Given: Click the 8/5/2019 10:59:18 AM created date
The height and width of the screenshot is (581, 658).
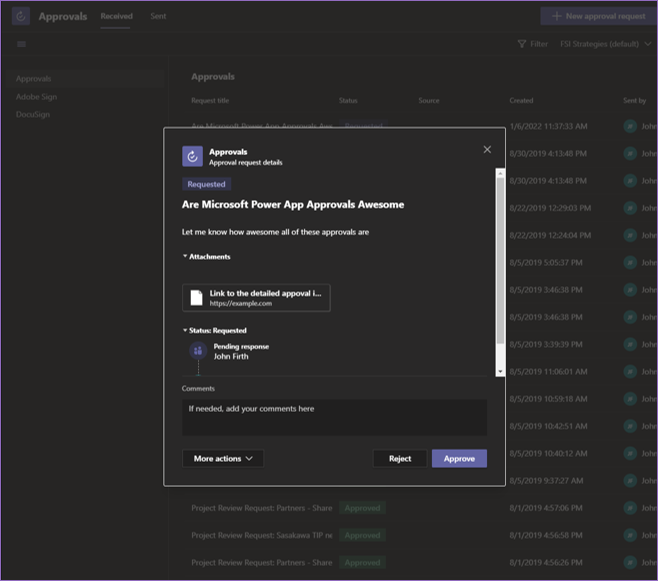Looking at the screenshot, I should click(548, 399).
